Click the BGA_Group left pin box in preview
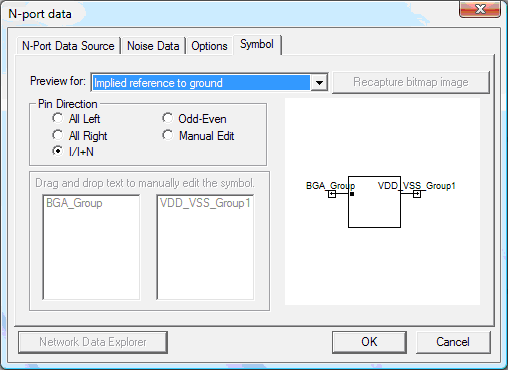 332,194
